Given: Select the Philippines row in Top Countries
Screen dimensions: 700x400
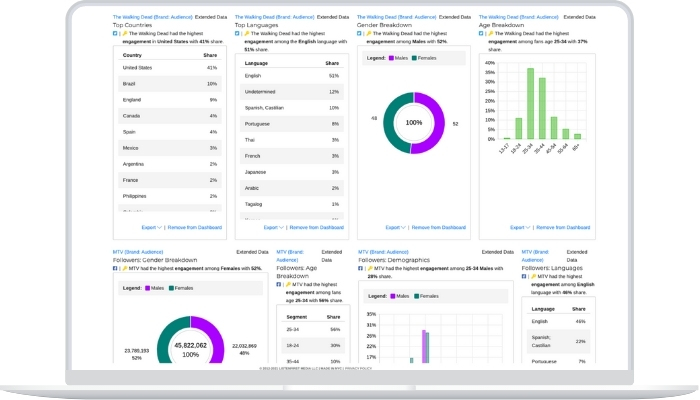Looking at the screenshot, I should [170, 196].
